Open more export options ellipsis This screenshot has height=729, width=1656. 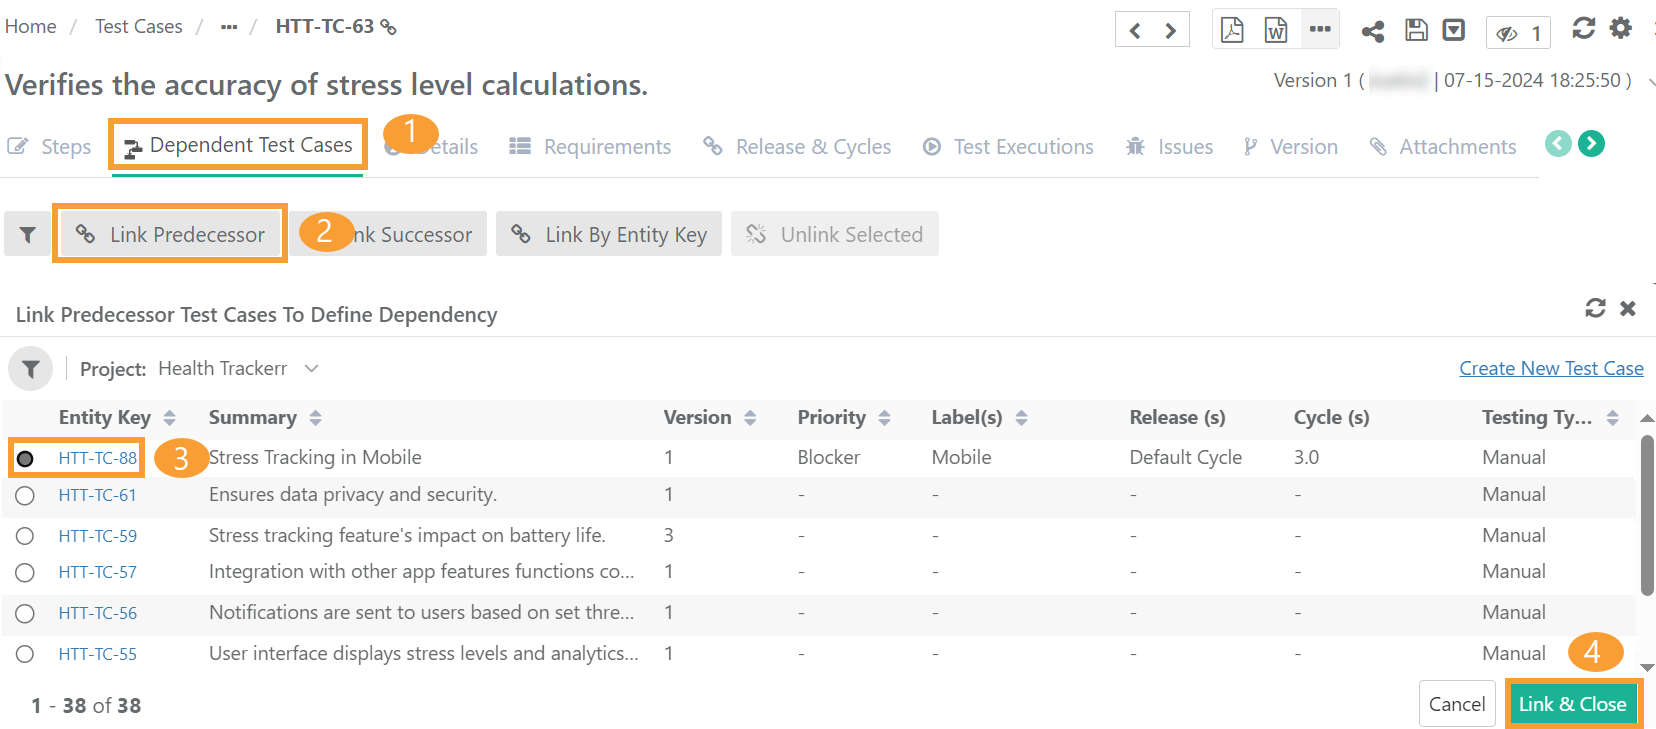[1320, 29]
